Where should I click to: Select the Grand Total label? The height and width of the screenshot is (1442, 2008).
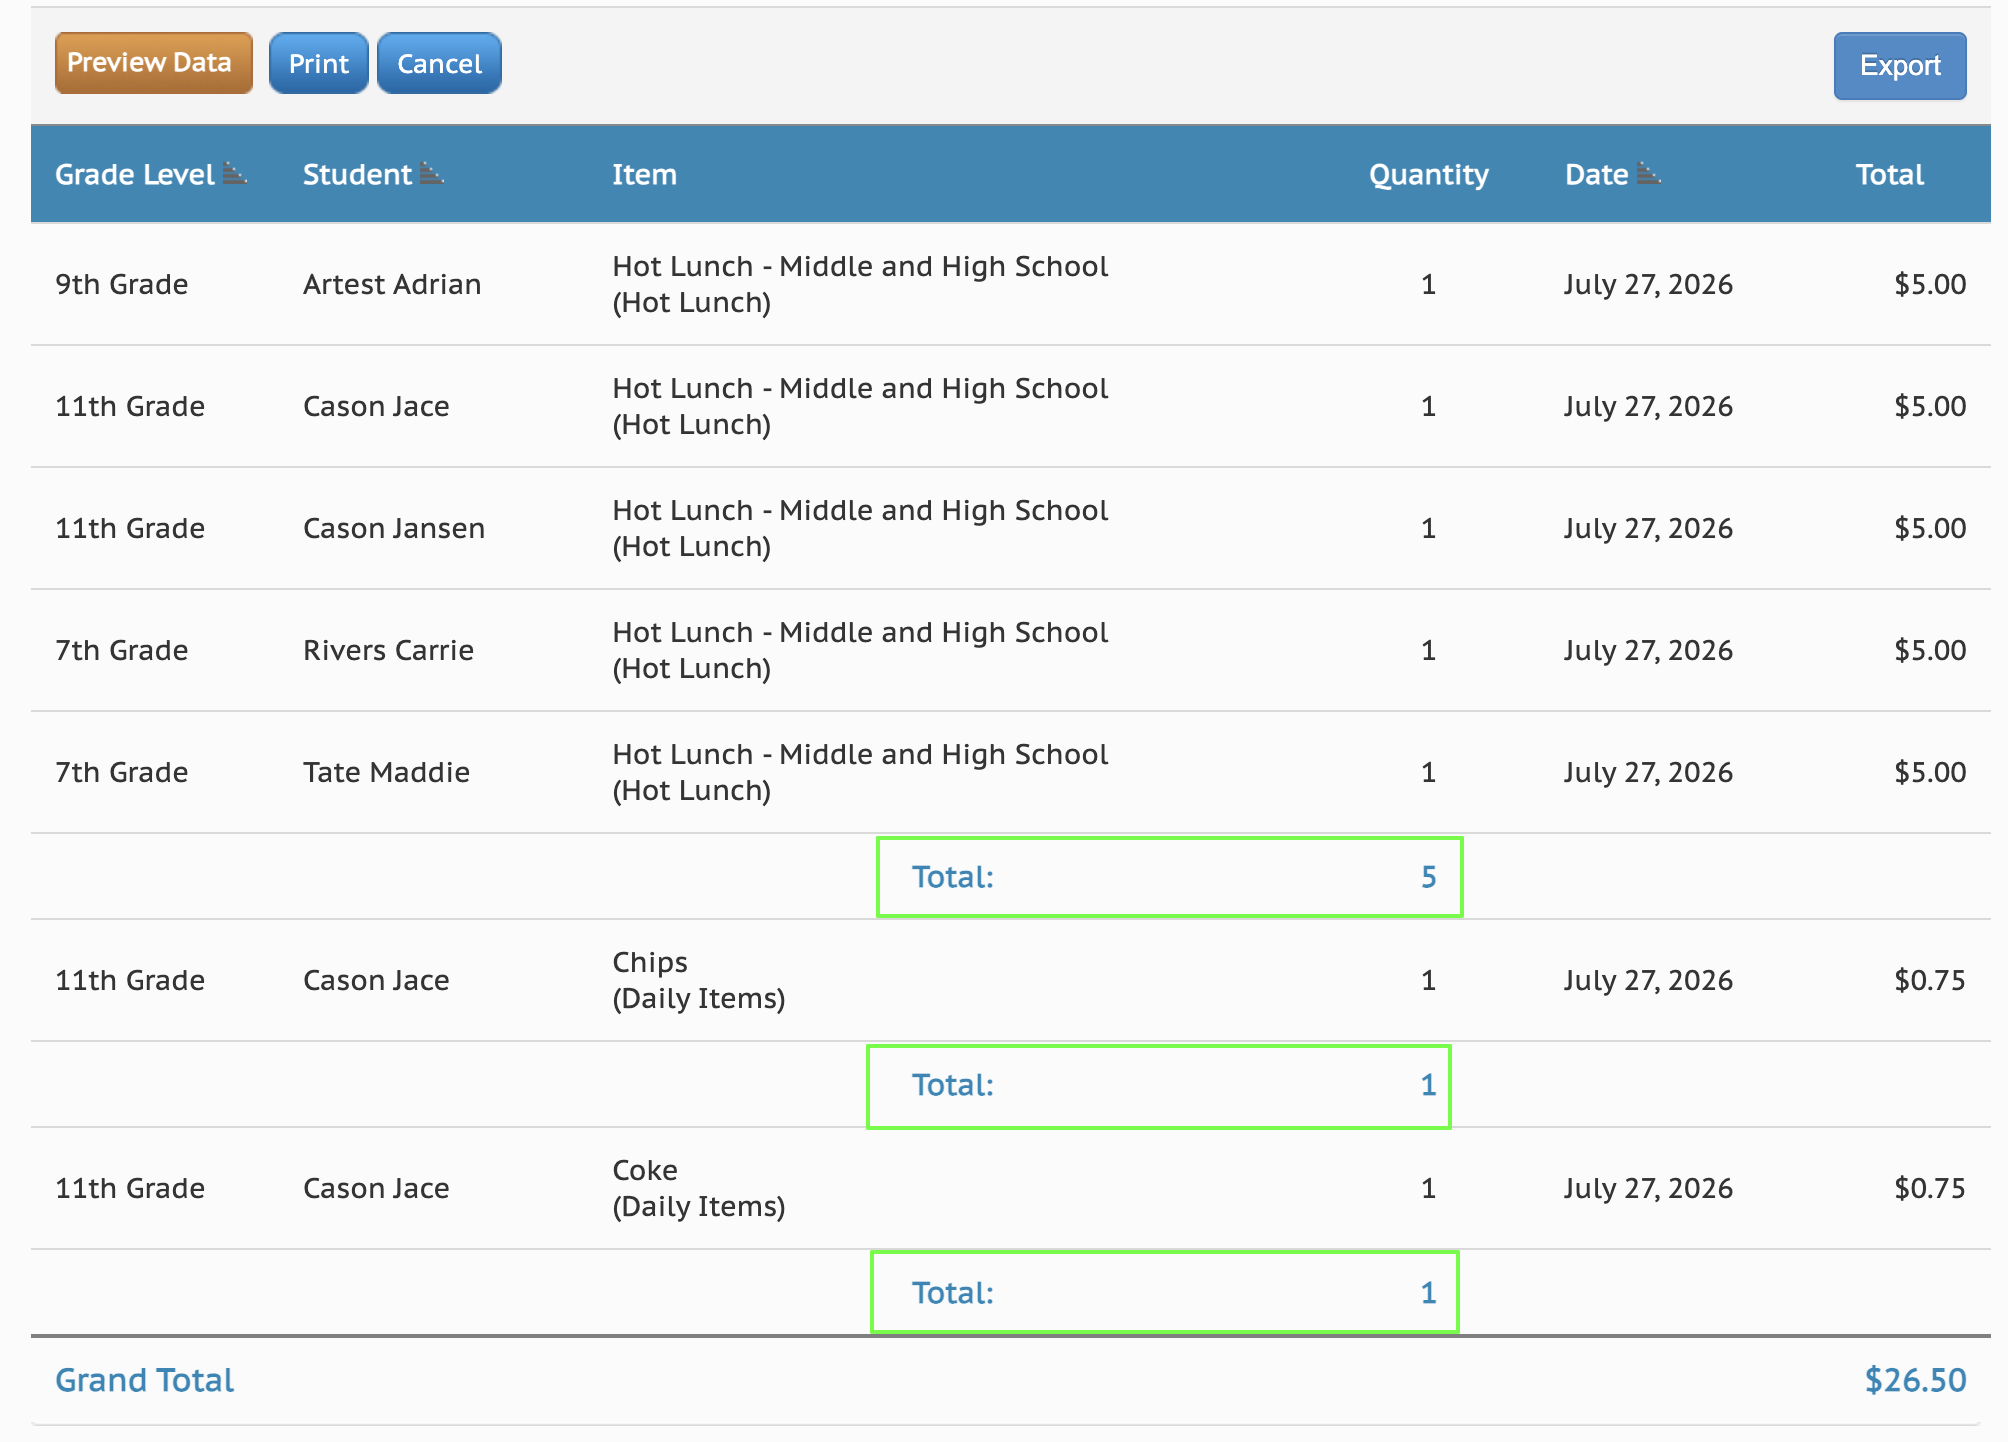[144, 1380]
